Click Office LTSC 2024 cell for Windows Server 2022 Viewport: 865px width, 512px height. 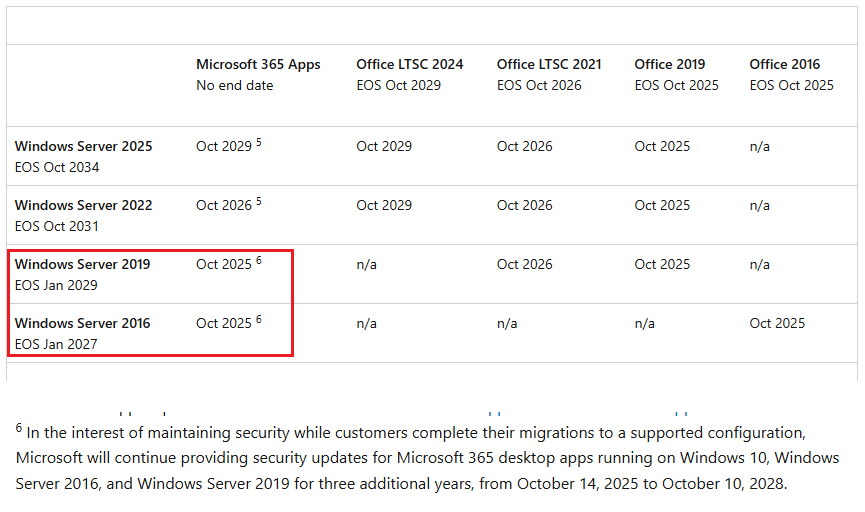tap(384, 205)
